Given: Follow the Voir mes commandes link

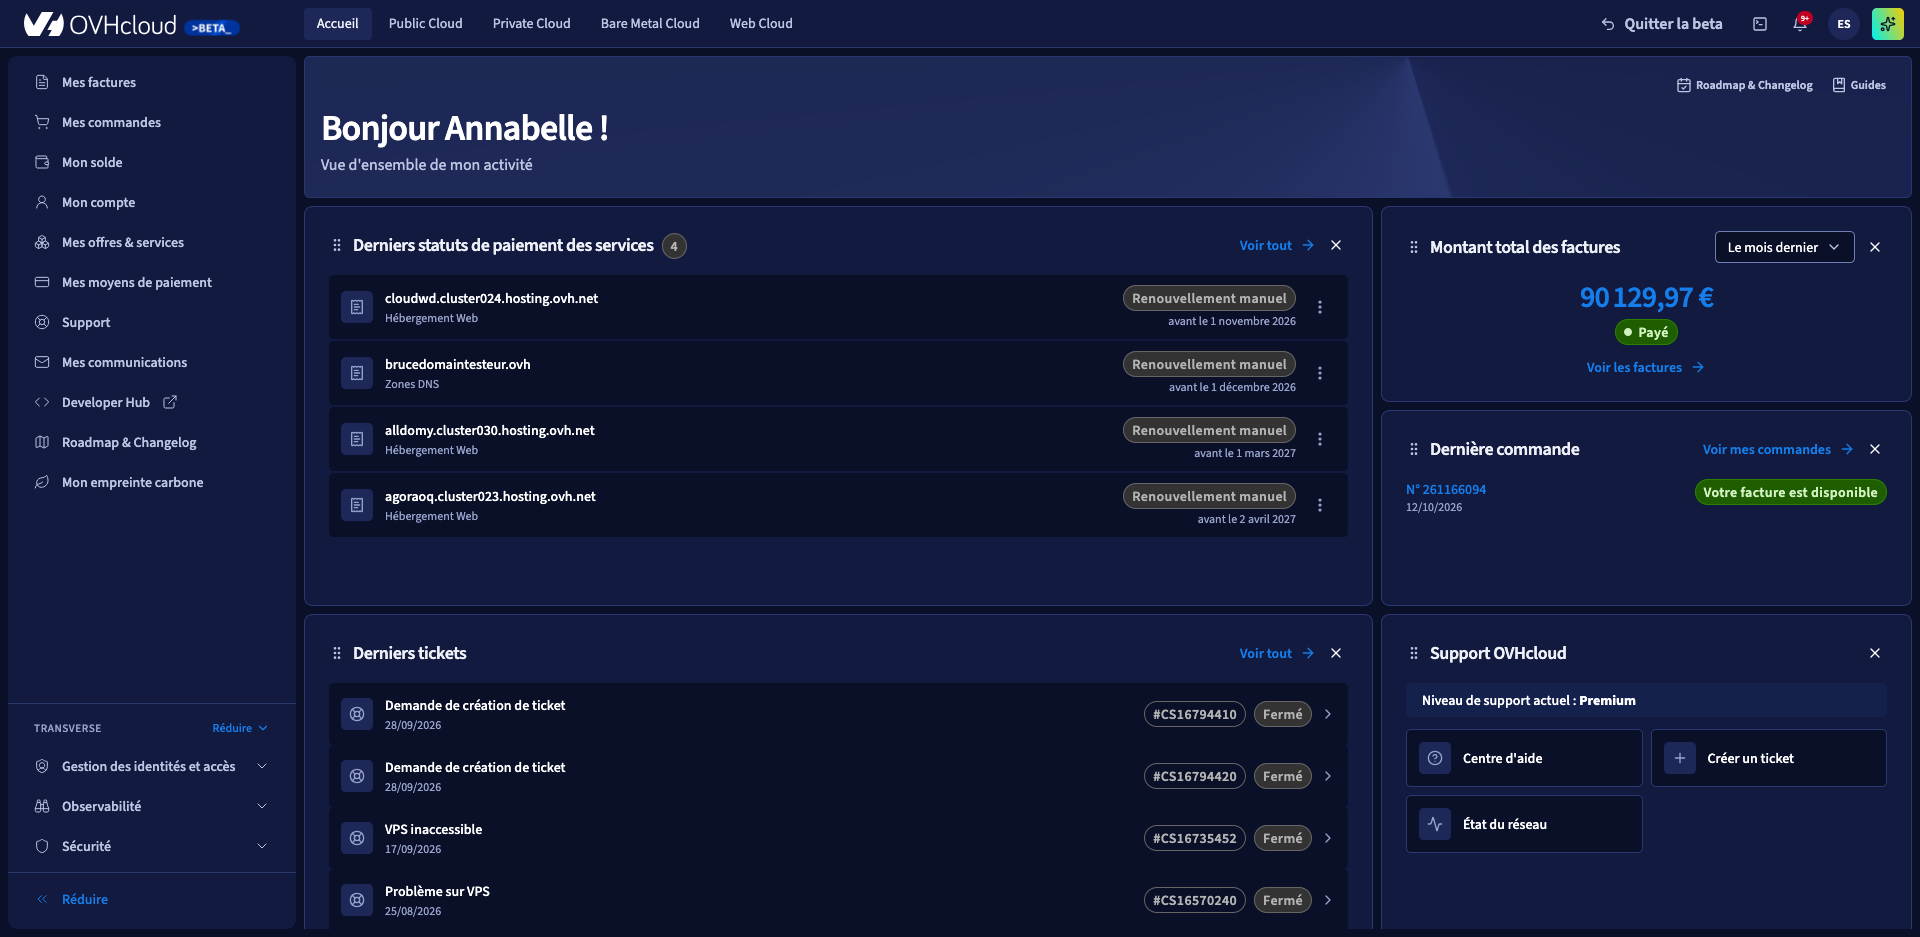Looking at the screenshot, I should [1777, 449].
